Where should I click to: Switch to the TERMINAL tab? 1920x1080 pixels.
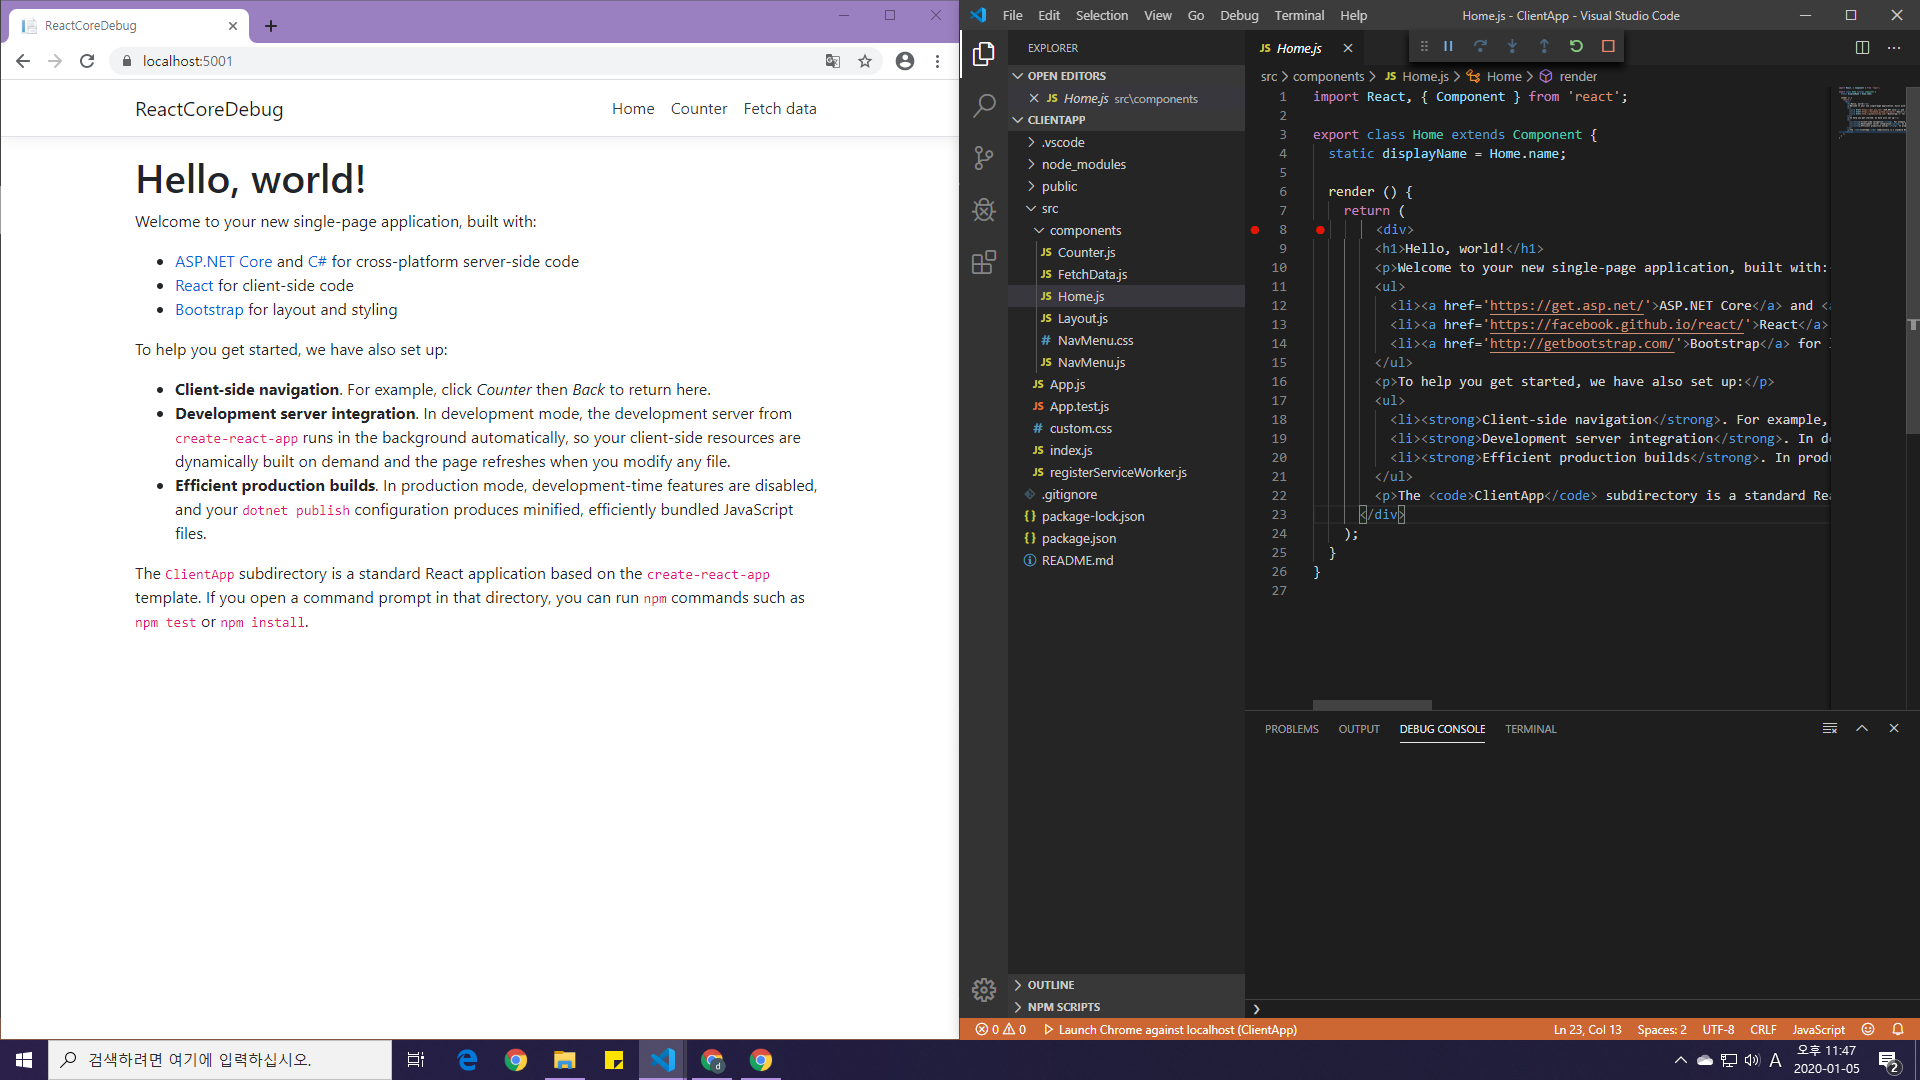tap(1530, 729)
